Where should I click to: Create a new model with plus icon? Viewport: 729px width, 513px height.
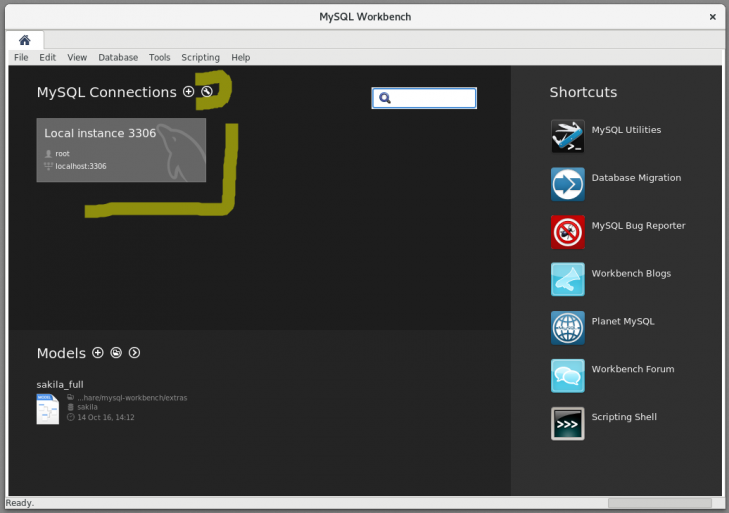point(98,353)
